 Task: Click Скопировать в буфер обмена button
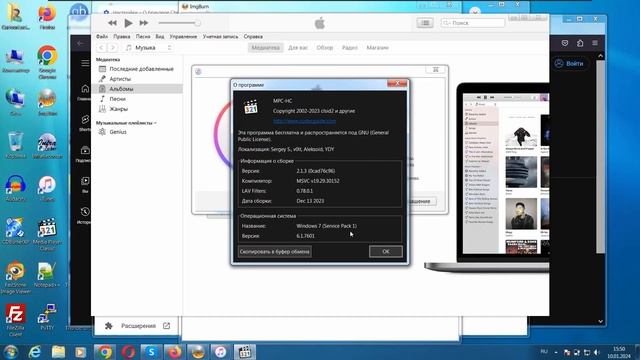tap(275, 251)
